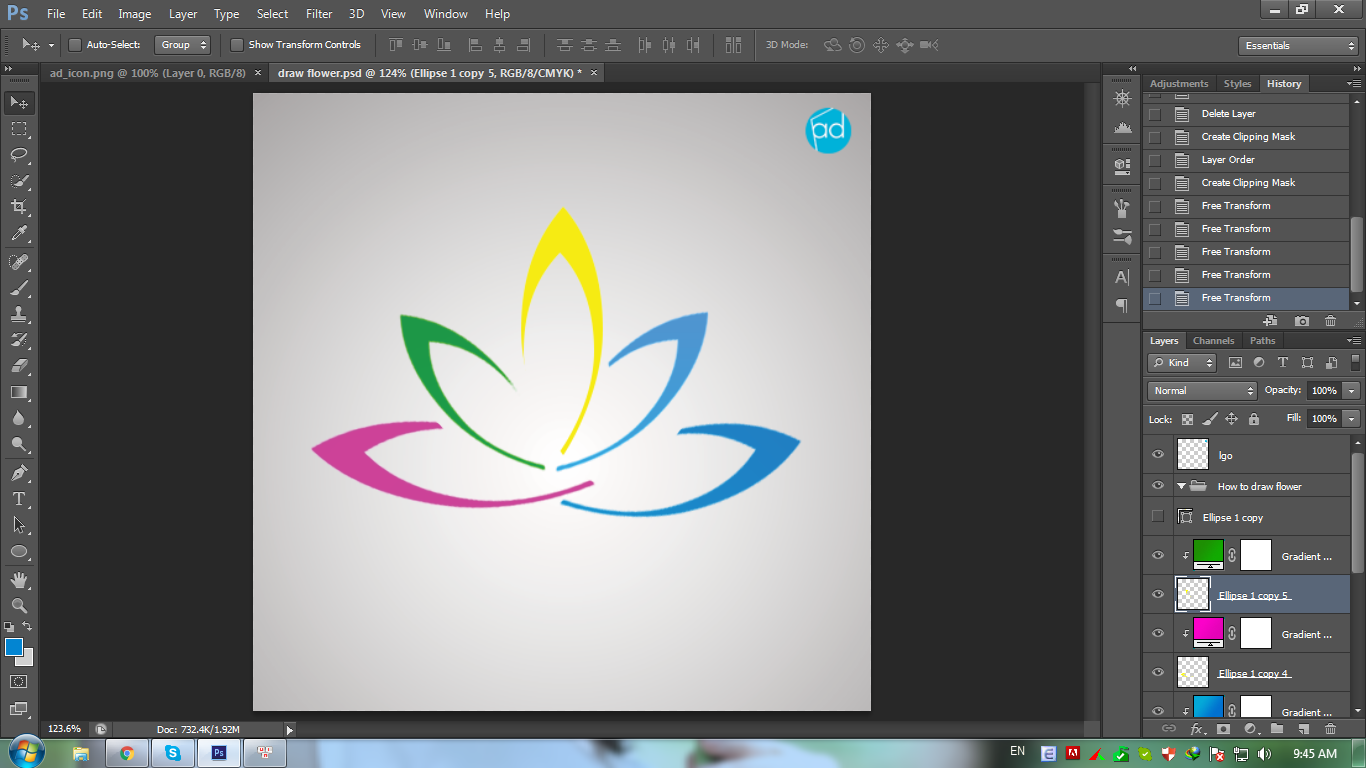The width and height of the screenshot is (1366, 768).
Task: Select the Horizontal Type tool
Action: tap(18, 497)
